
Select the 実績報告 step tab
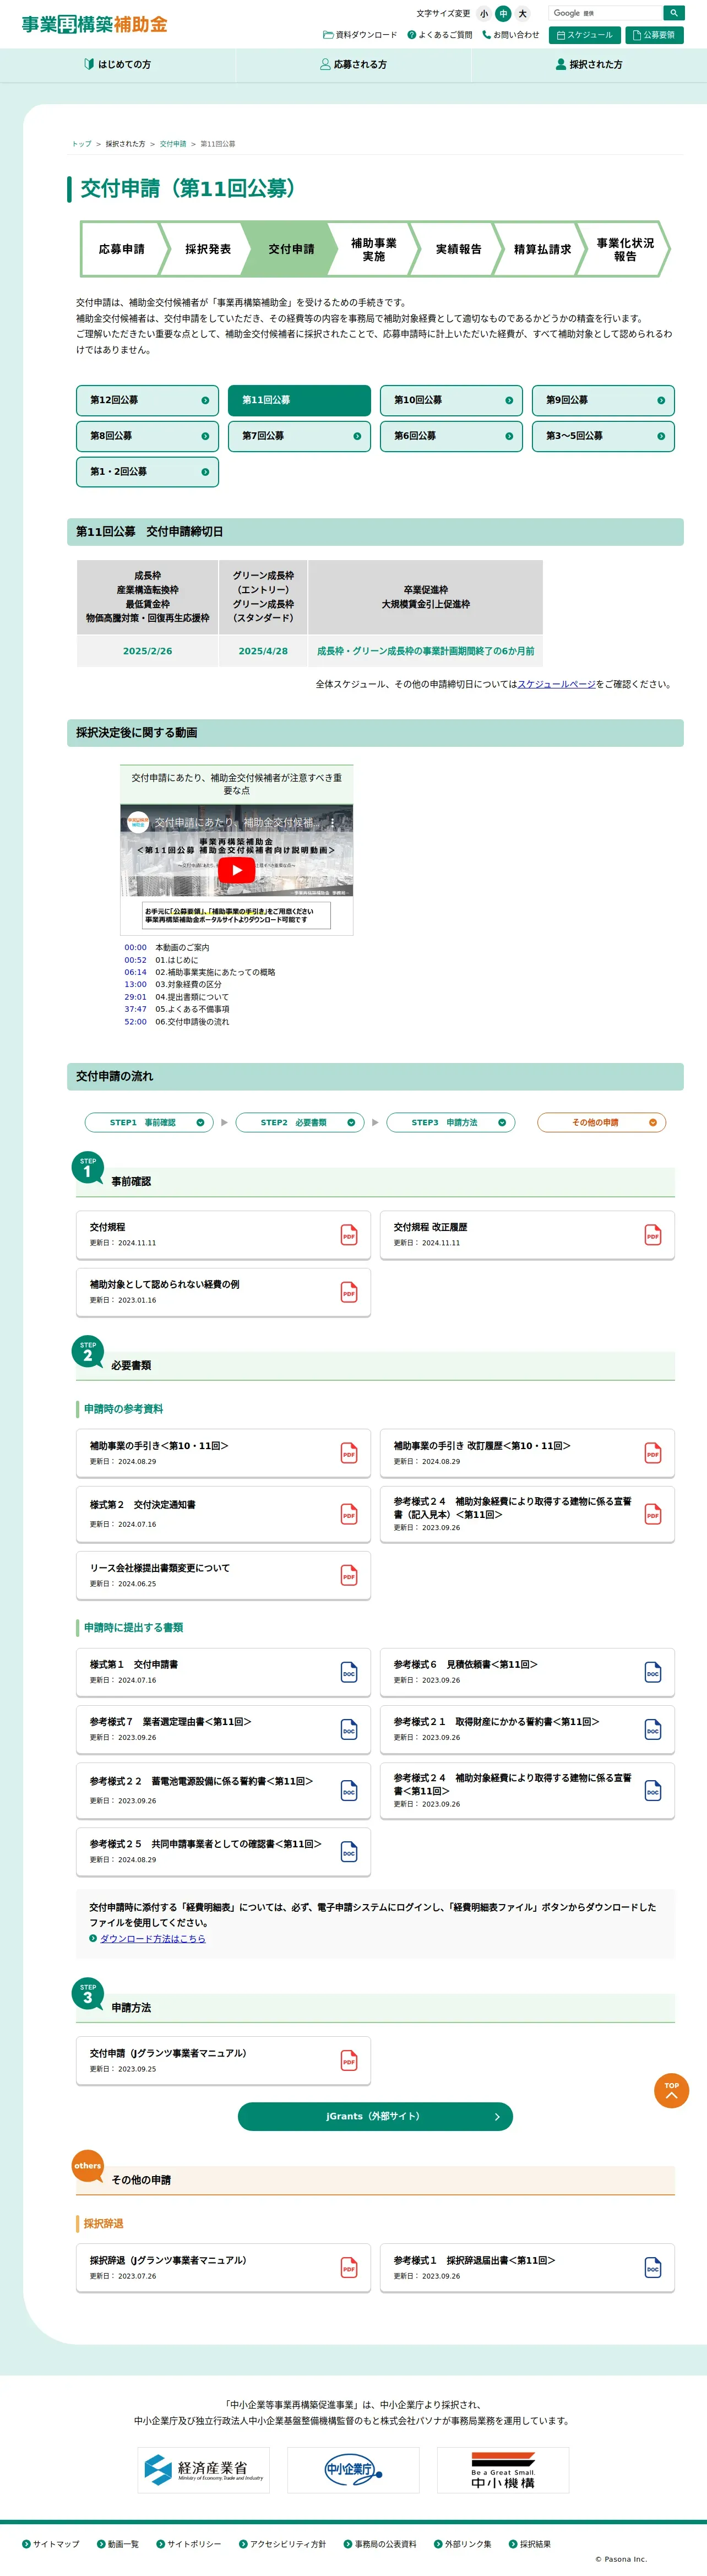point(458,249)
